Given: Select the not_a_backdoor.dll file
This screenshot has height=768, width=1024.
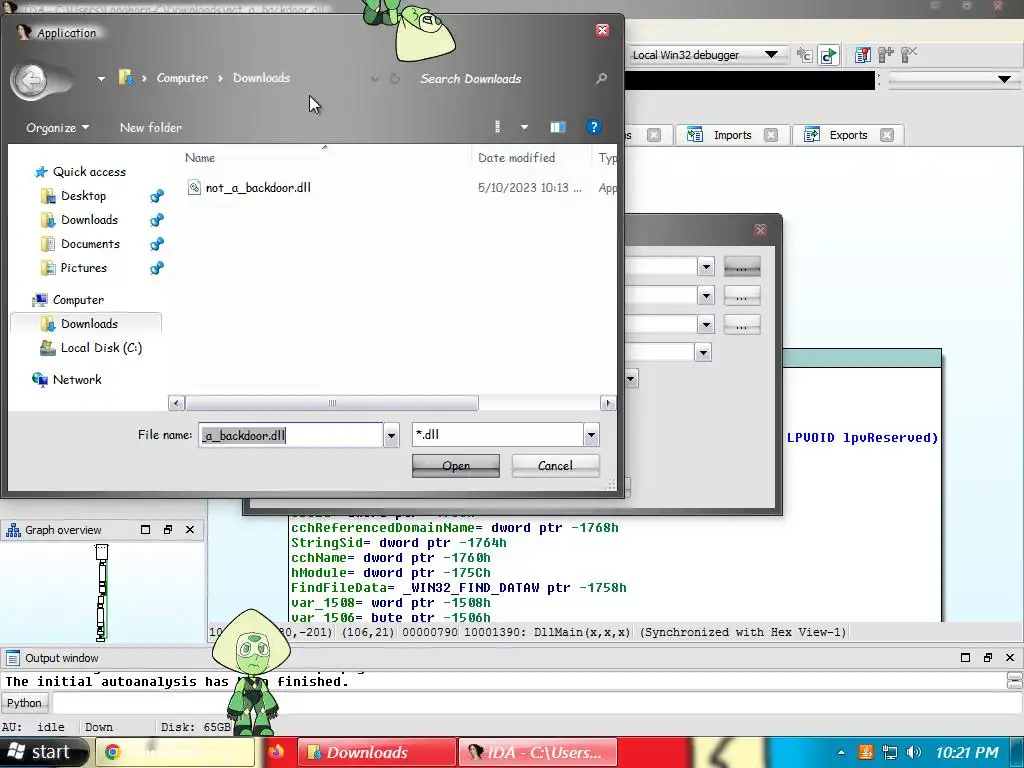Looking at the screenshot, I should 258,188.
